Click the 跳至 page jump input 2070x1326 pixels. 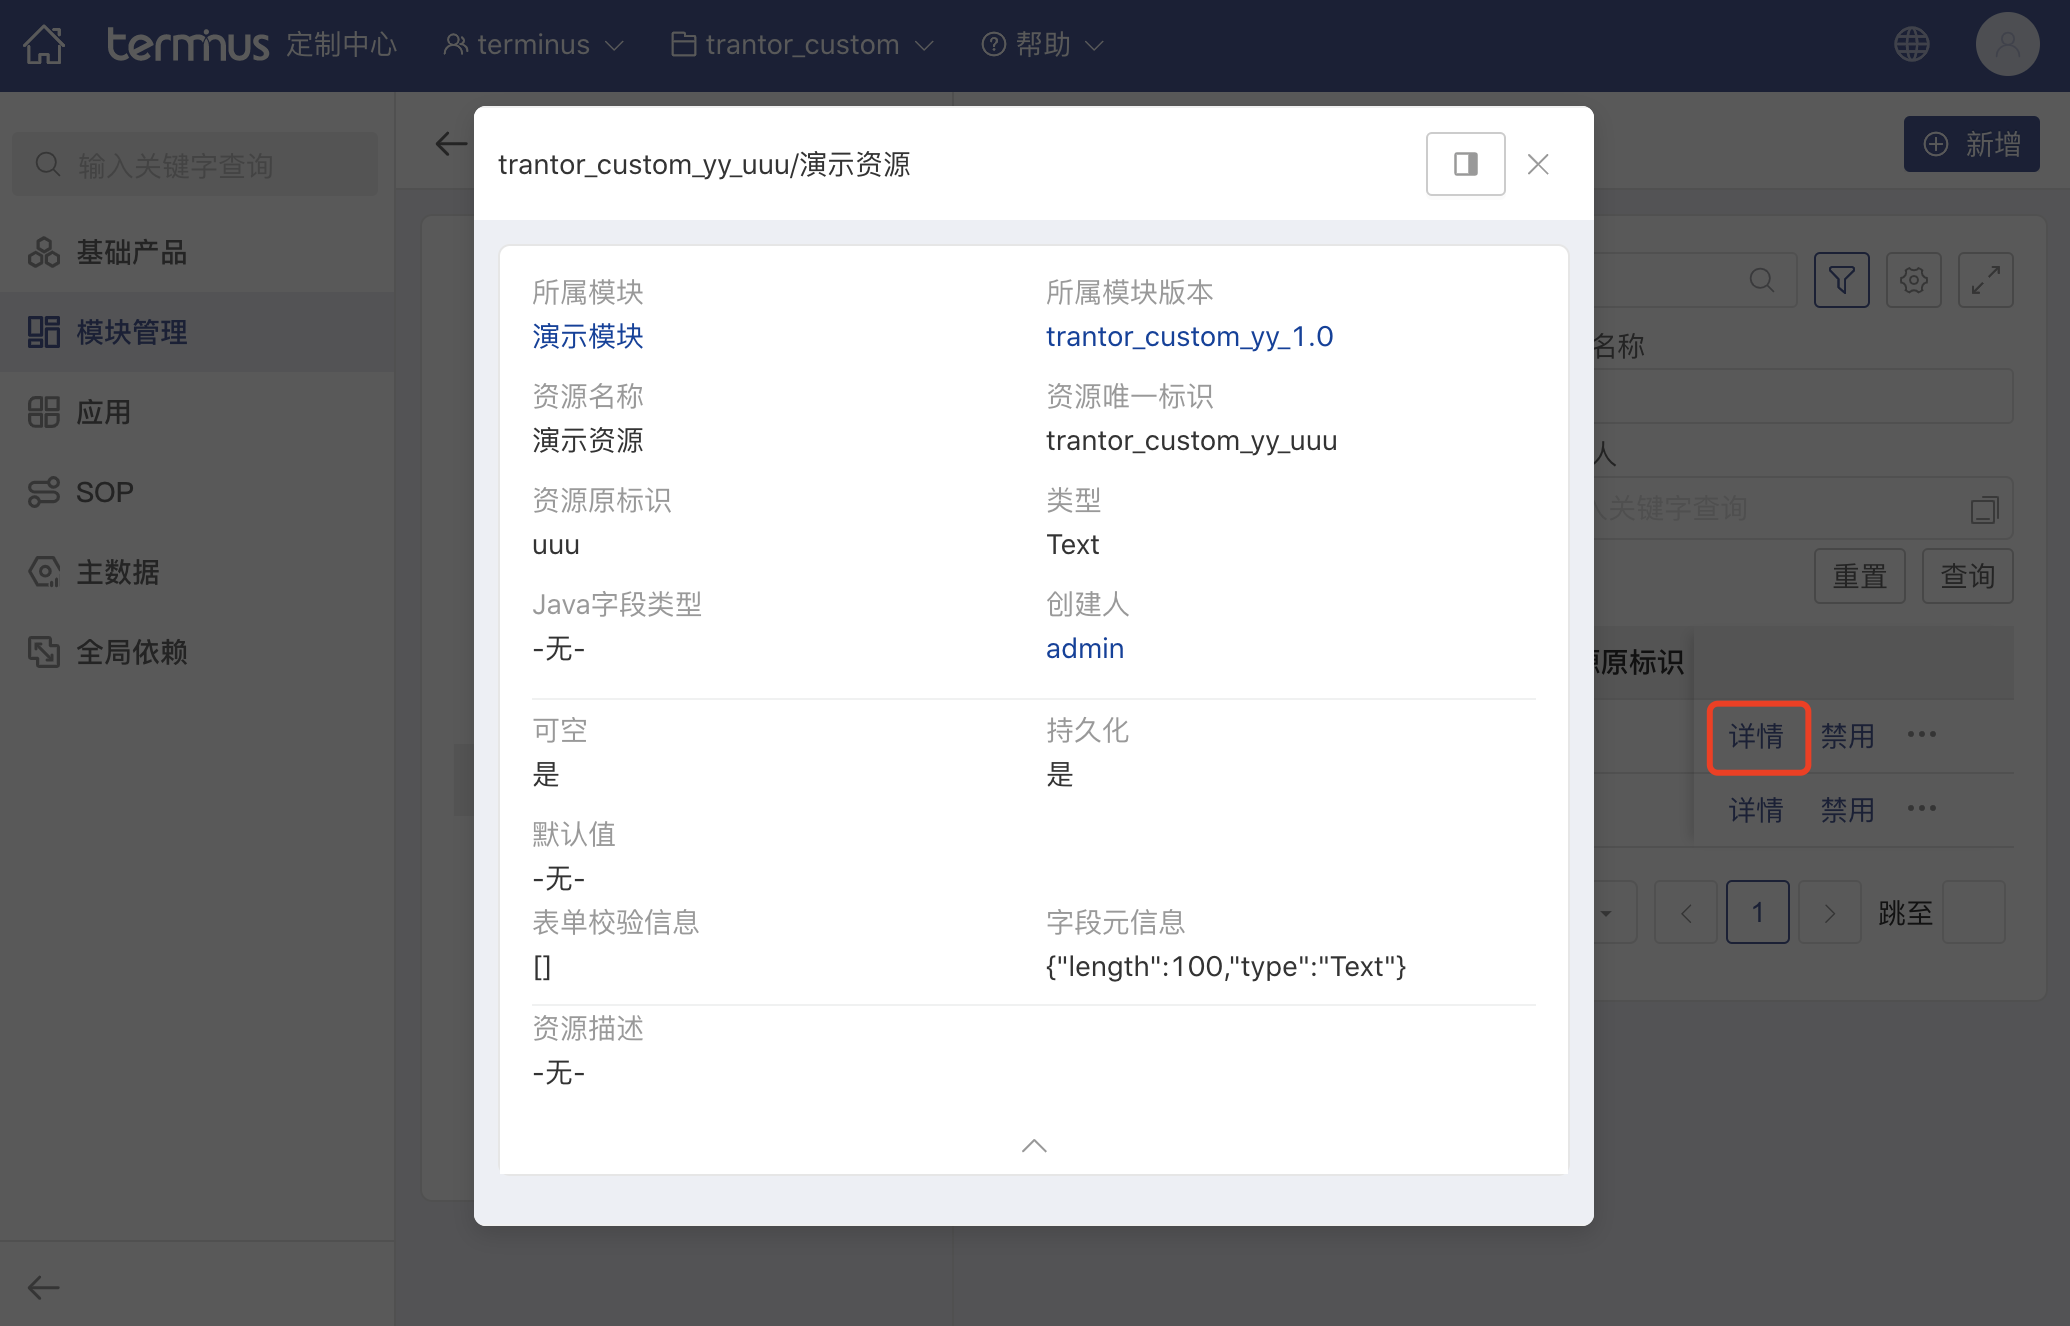click(x=1973, y=912)
